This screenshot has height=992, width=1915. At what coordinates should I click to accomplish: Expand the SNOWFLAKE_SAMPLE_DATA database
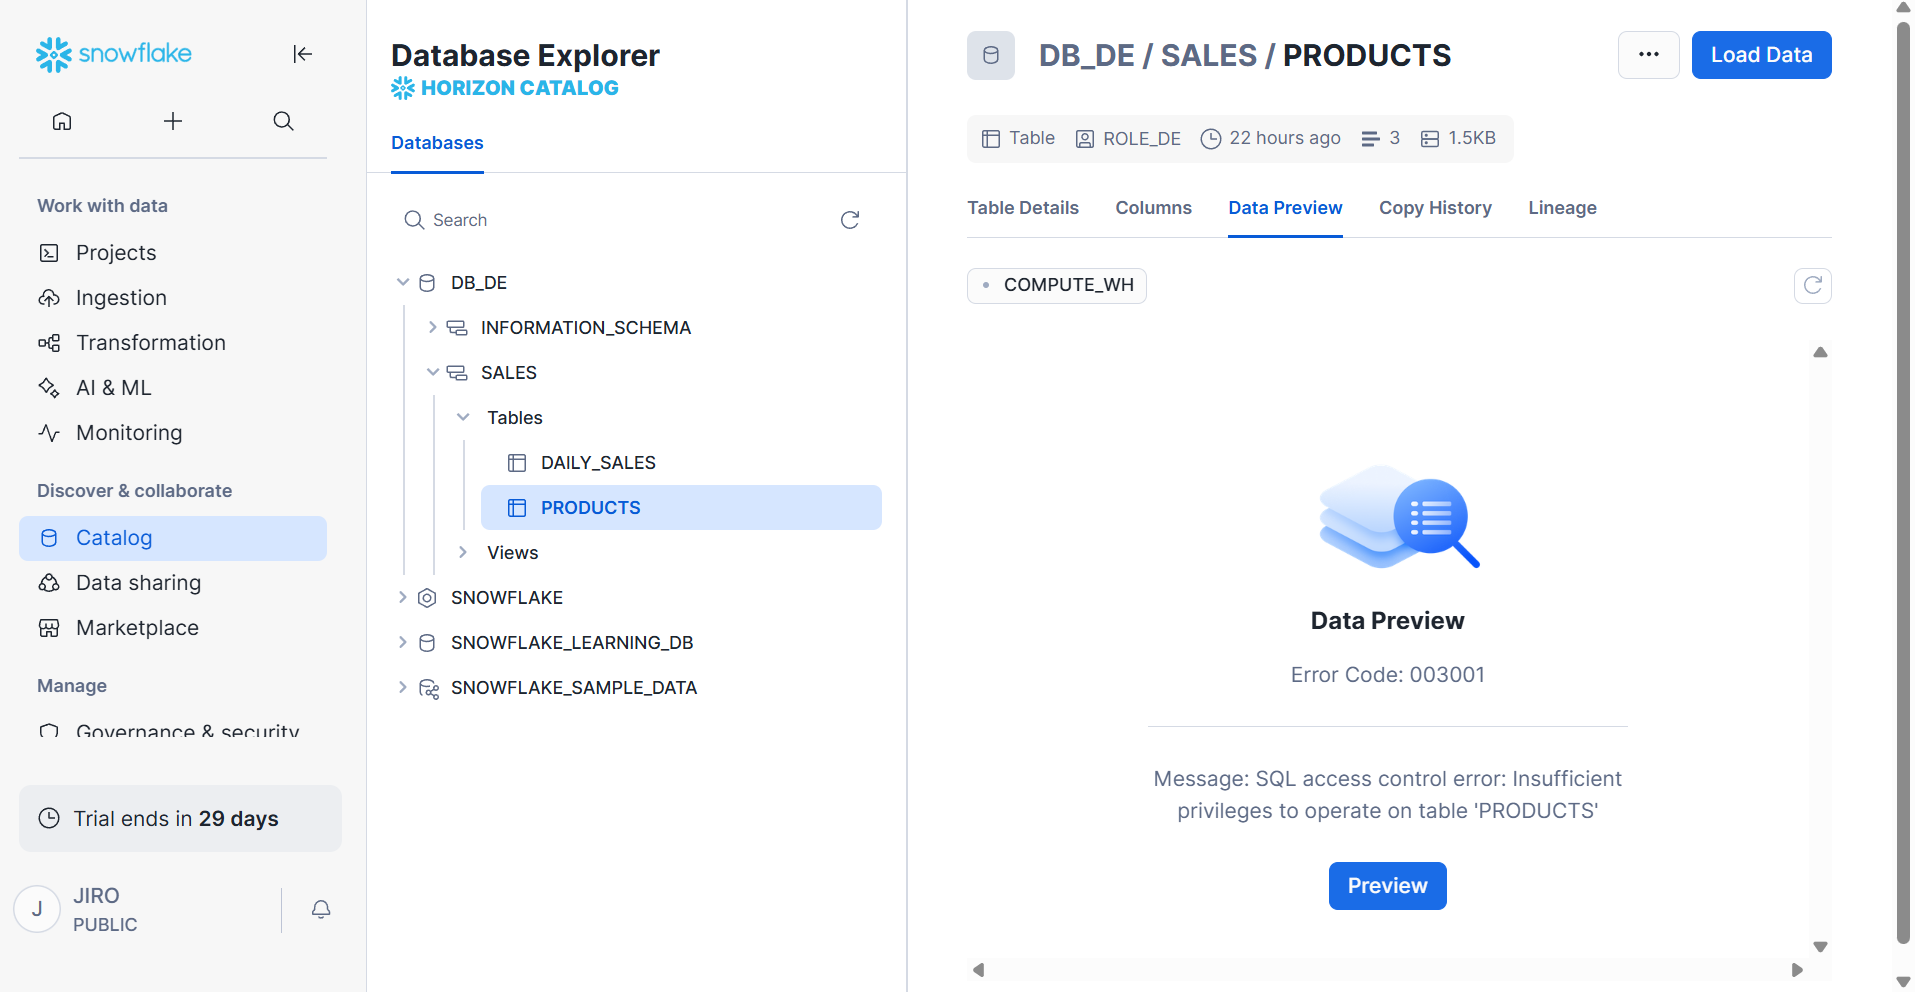click(x=403, y=688)
